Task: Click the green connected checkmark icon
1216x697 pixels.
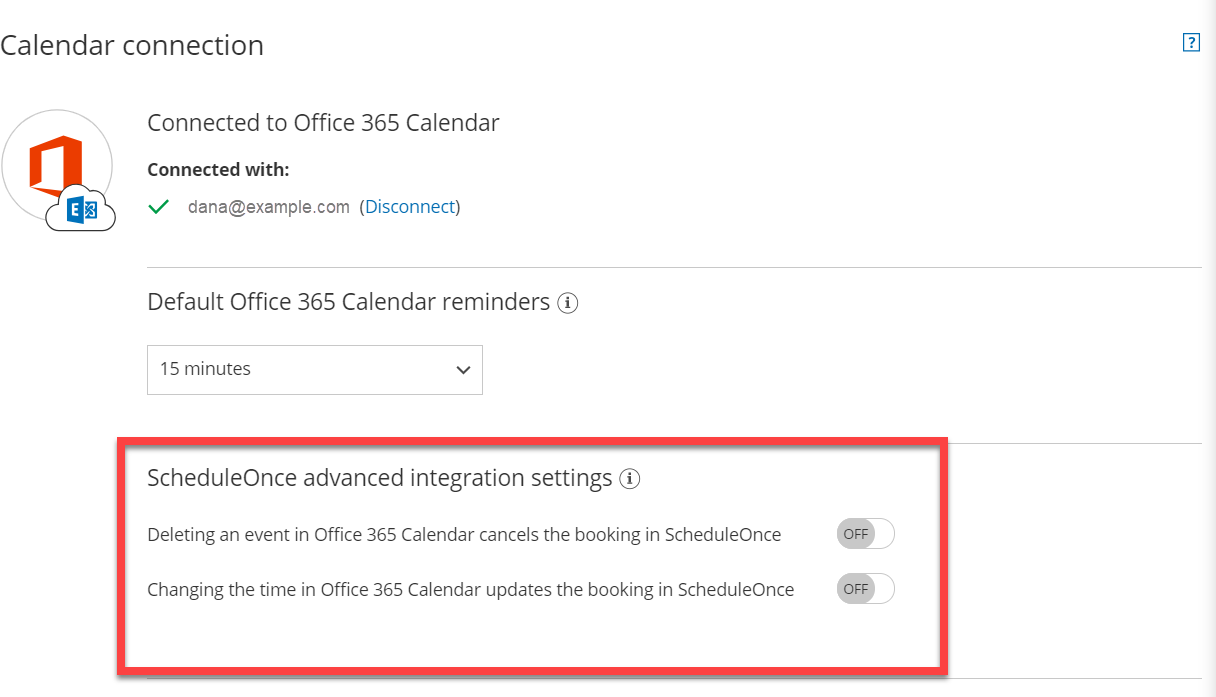Action: (158, 207)
